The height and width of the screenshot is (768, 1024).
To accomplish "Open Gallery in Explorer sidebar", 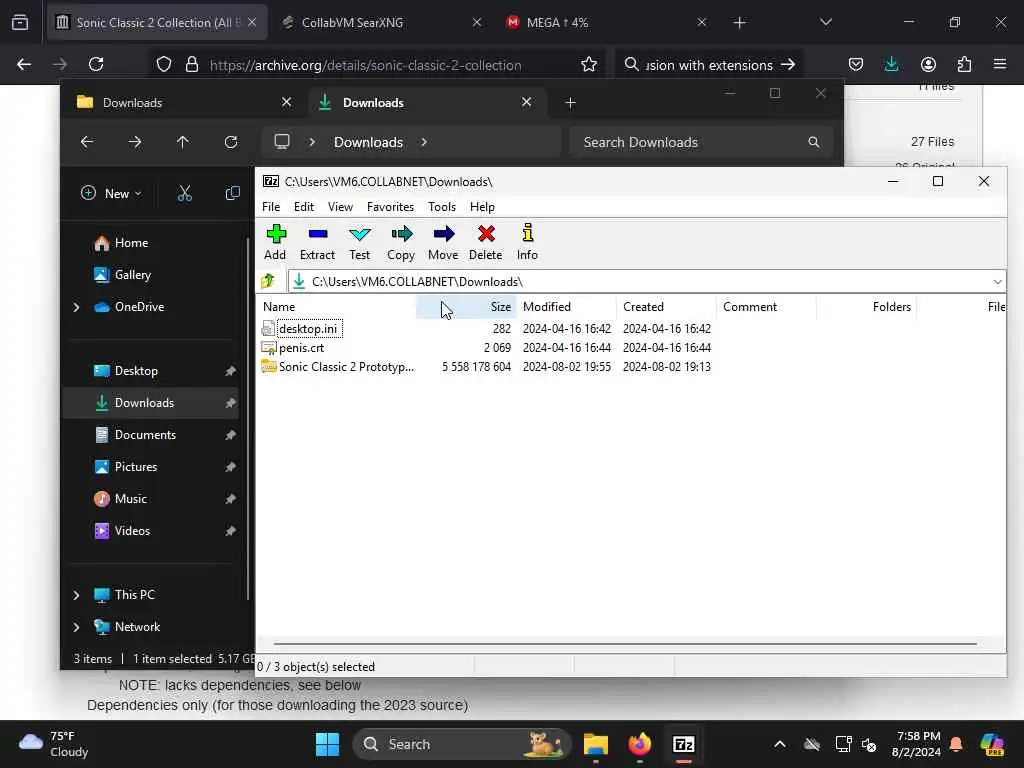I will pos(133,275).
